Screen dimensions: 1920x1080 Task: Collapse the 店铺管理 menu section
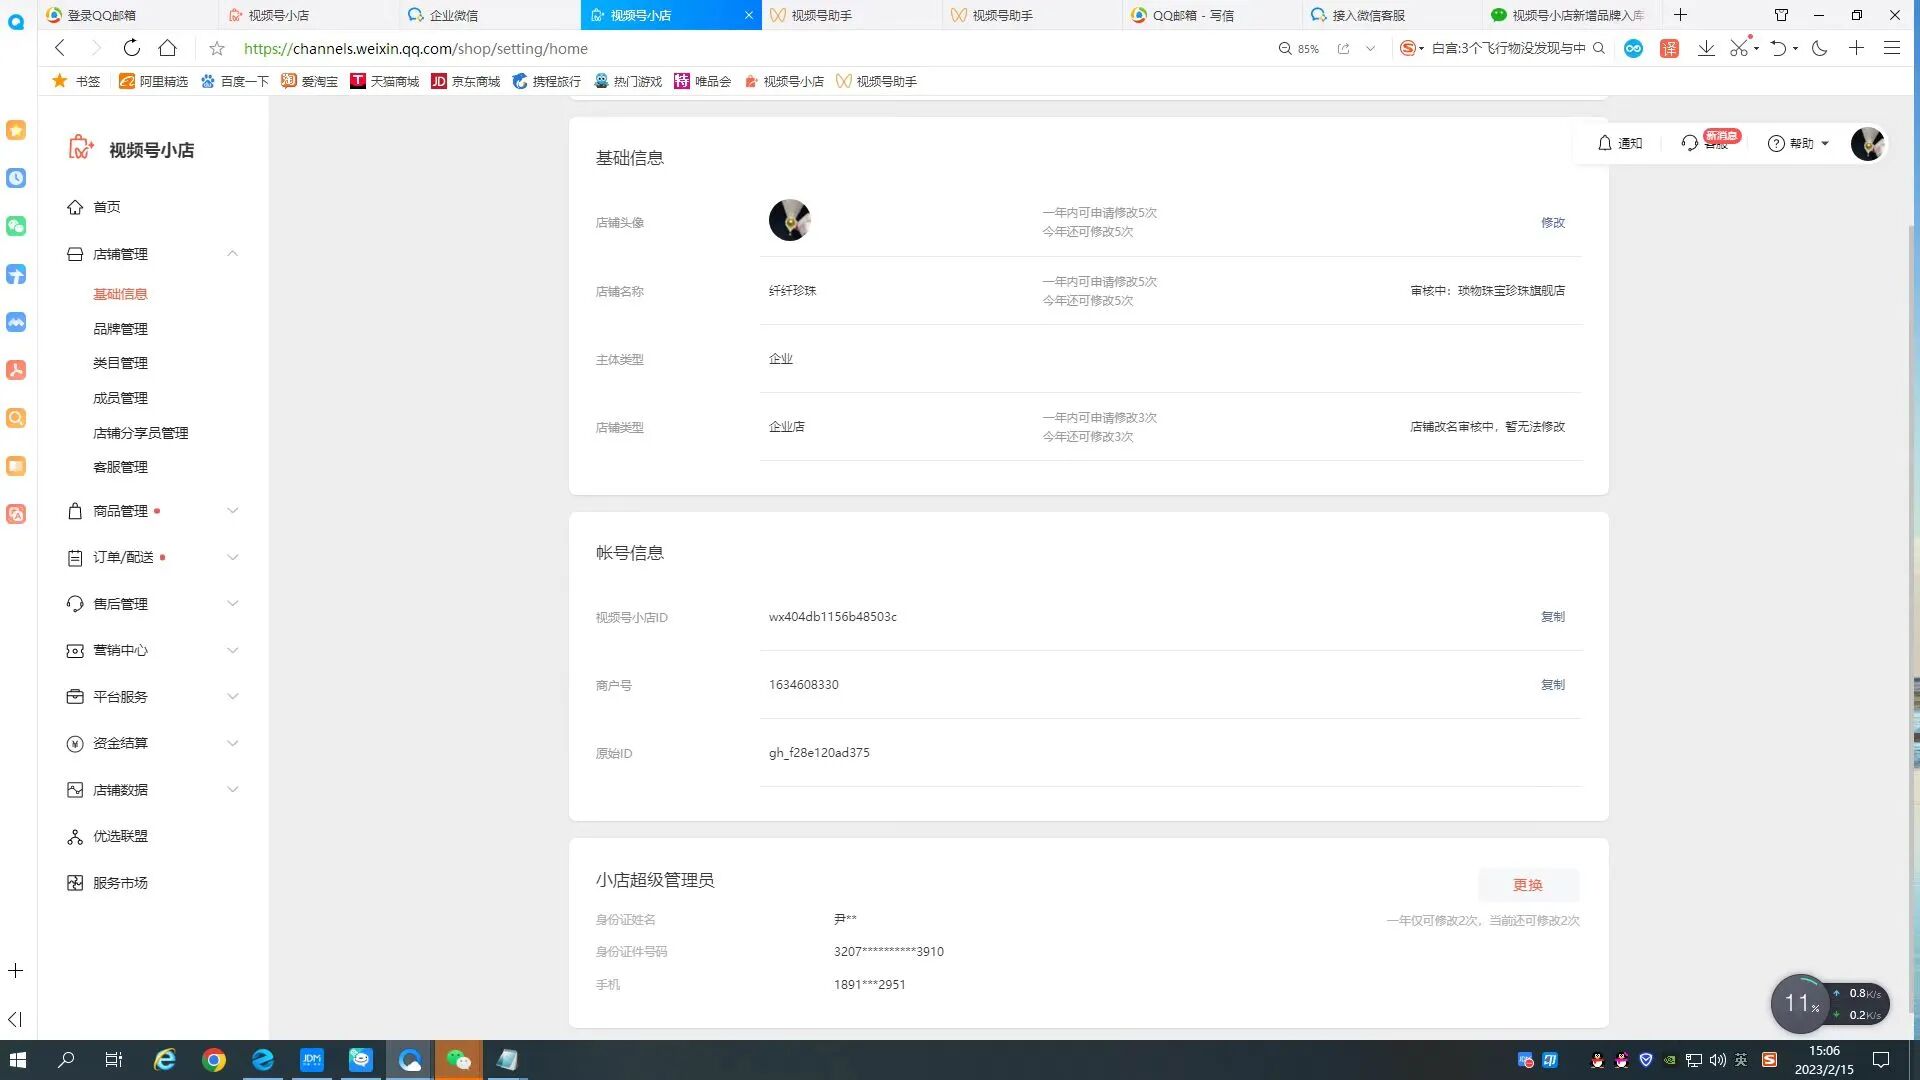point(232,254)
